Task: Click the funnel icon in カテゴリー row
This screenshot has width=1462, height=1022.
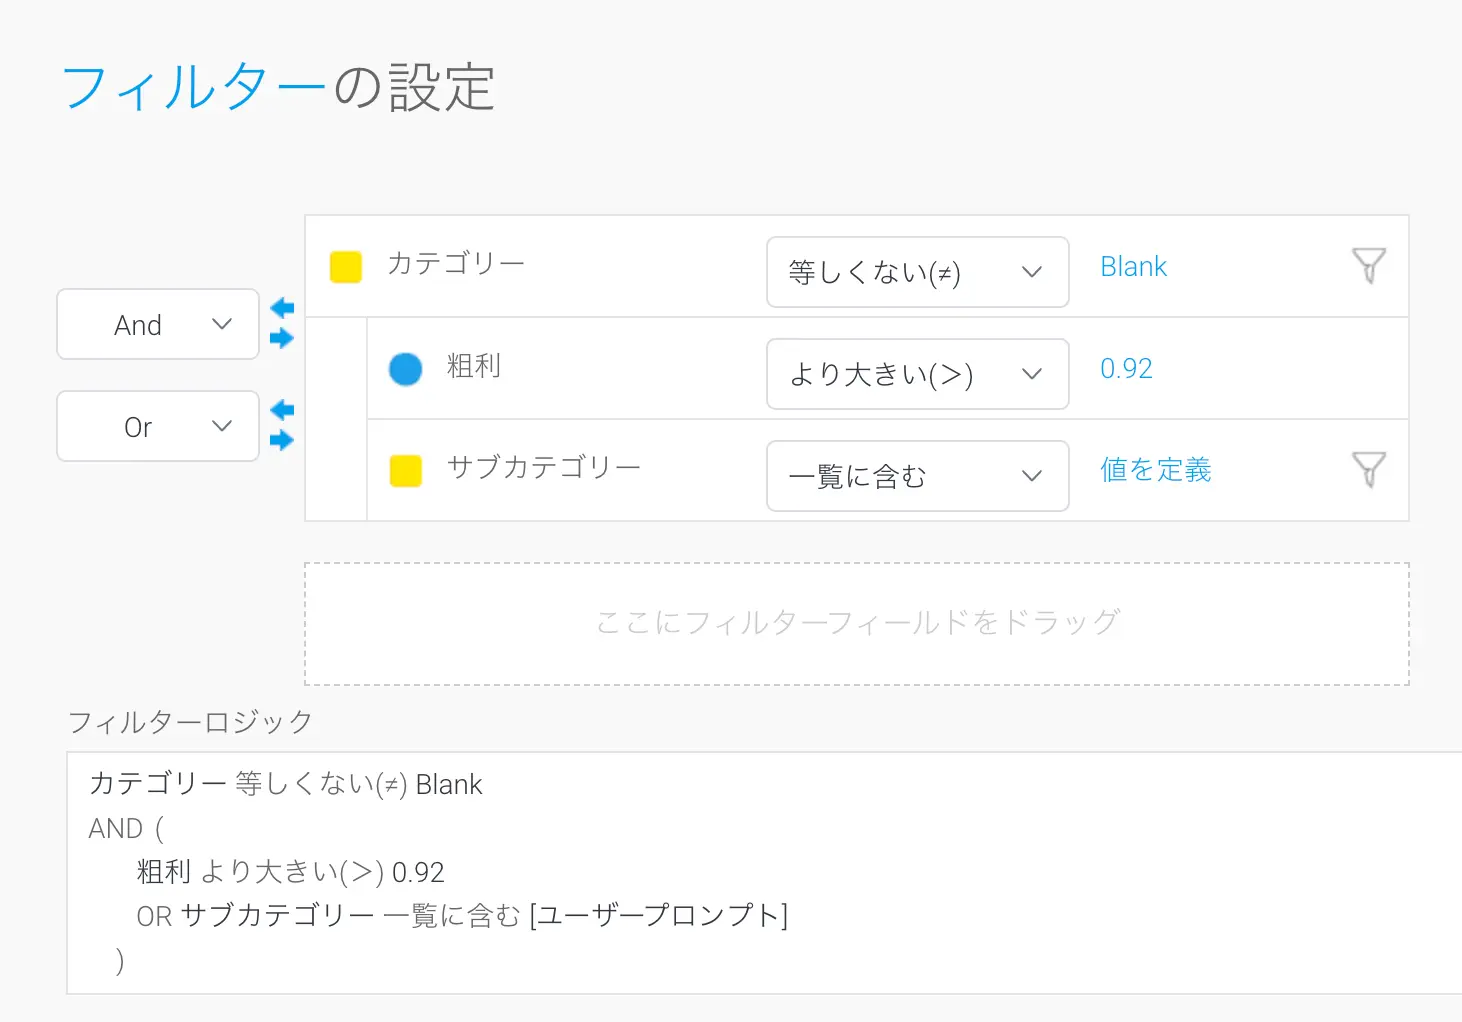Action: (x=1368, y=266)
